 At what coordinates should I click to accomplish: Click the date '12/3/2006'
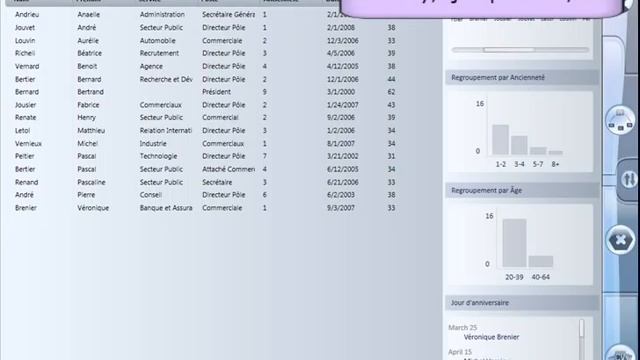coord(342,40)
